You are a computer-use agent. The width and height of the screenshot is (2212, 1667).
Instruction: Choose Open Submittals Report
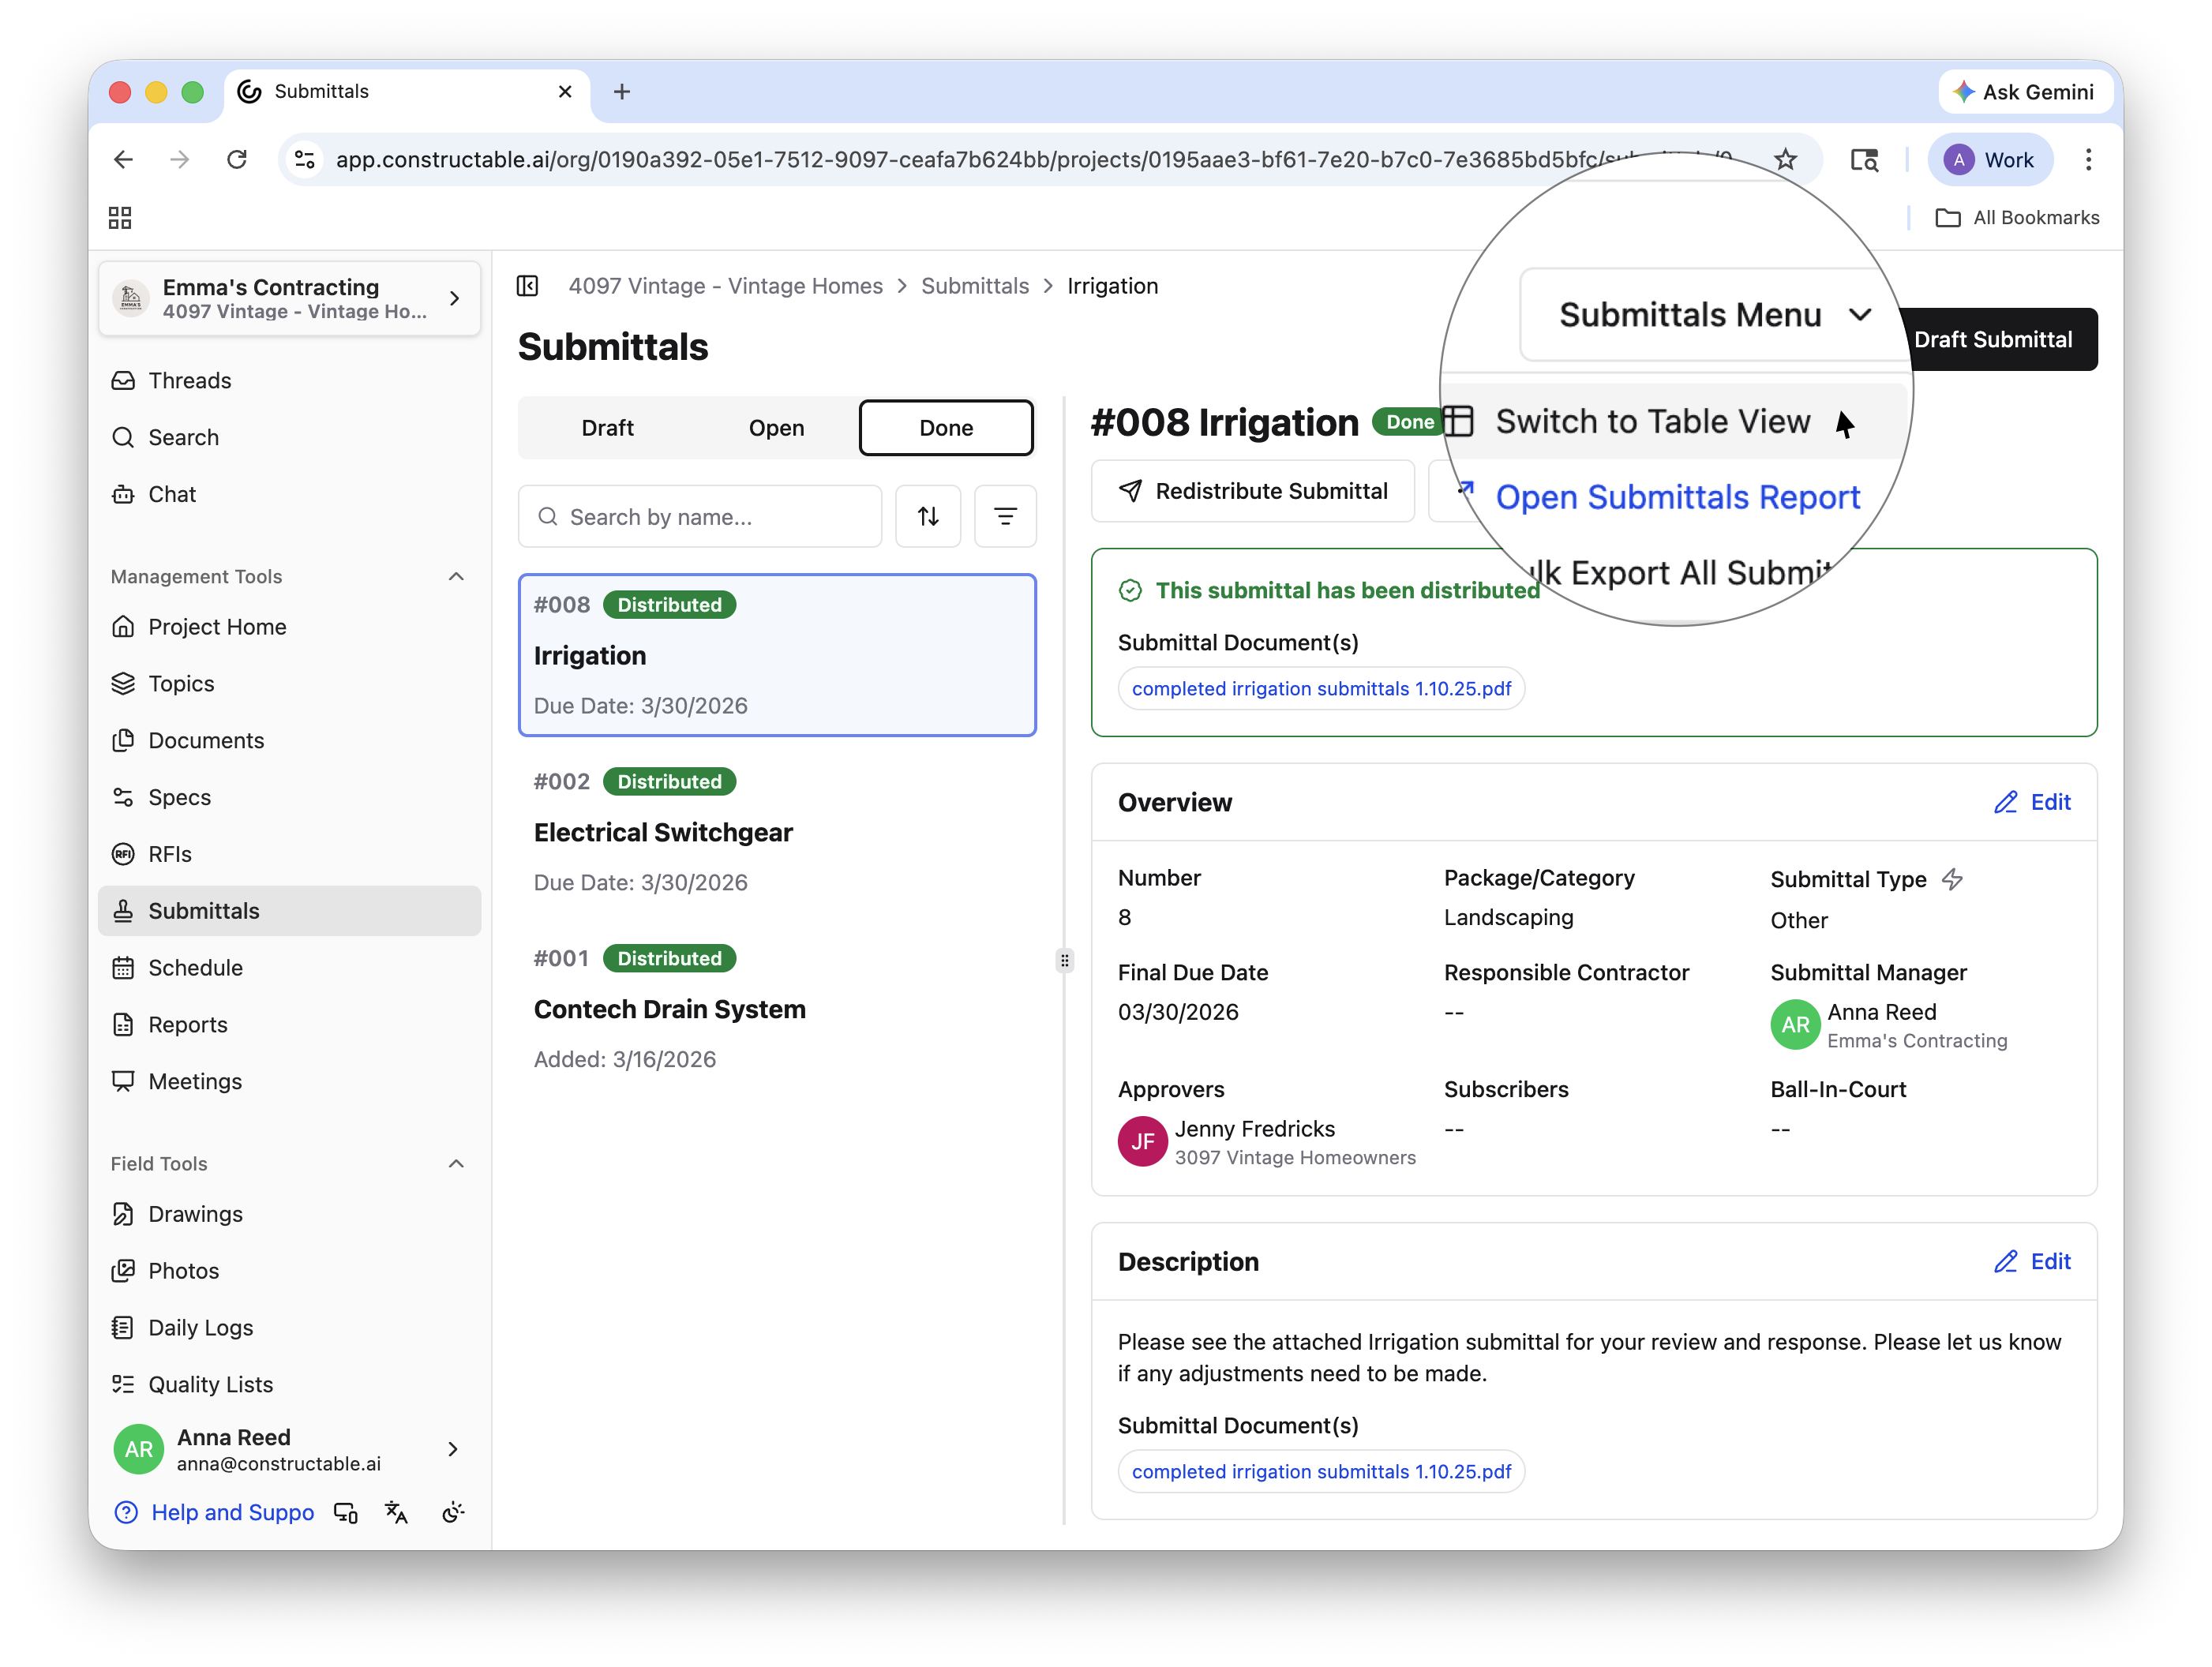tap(1677, 497)
